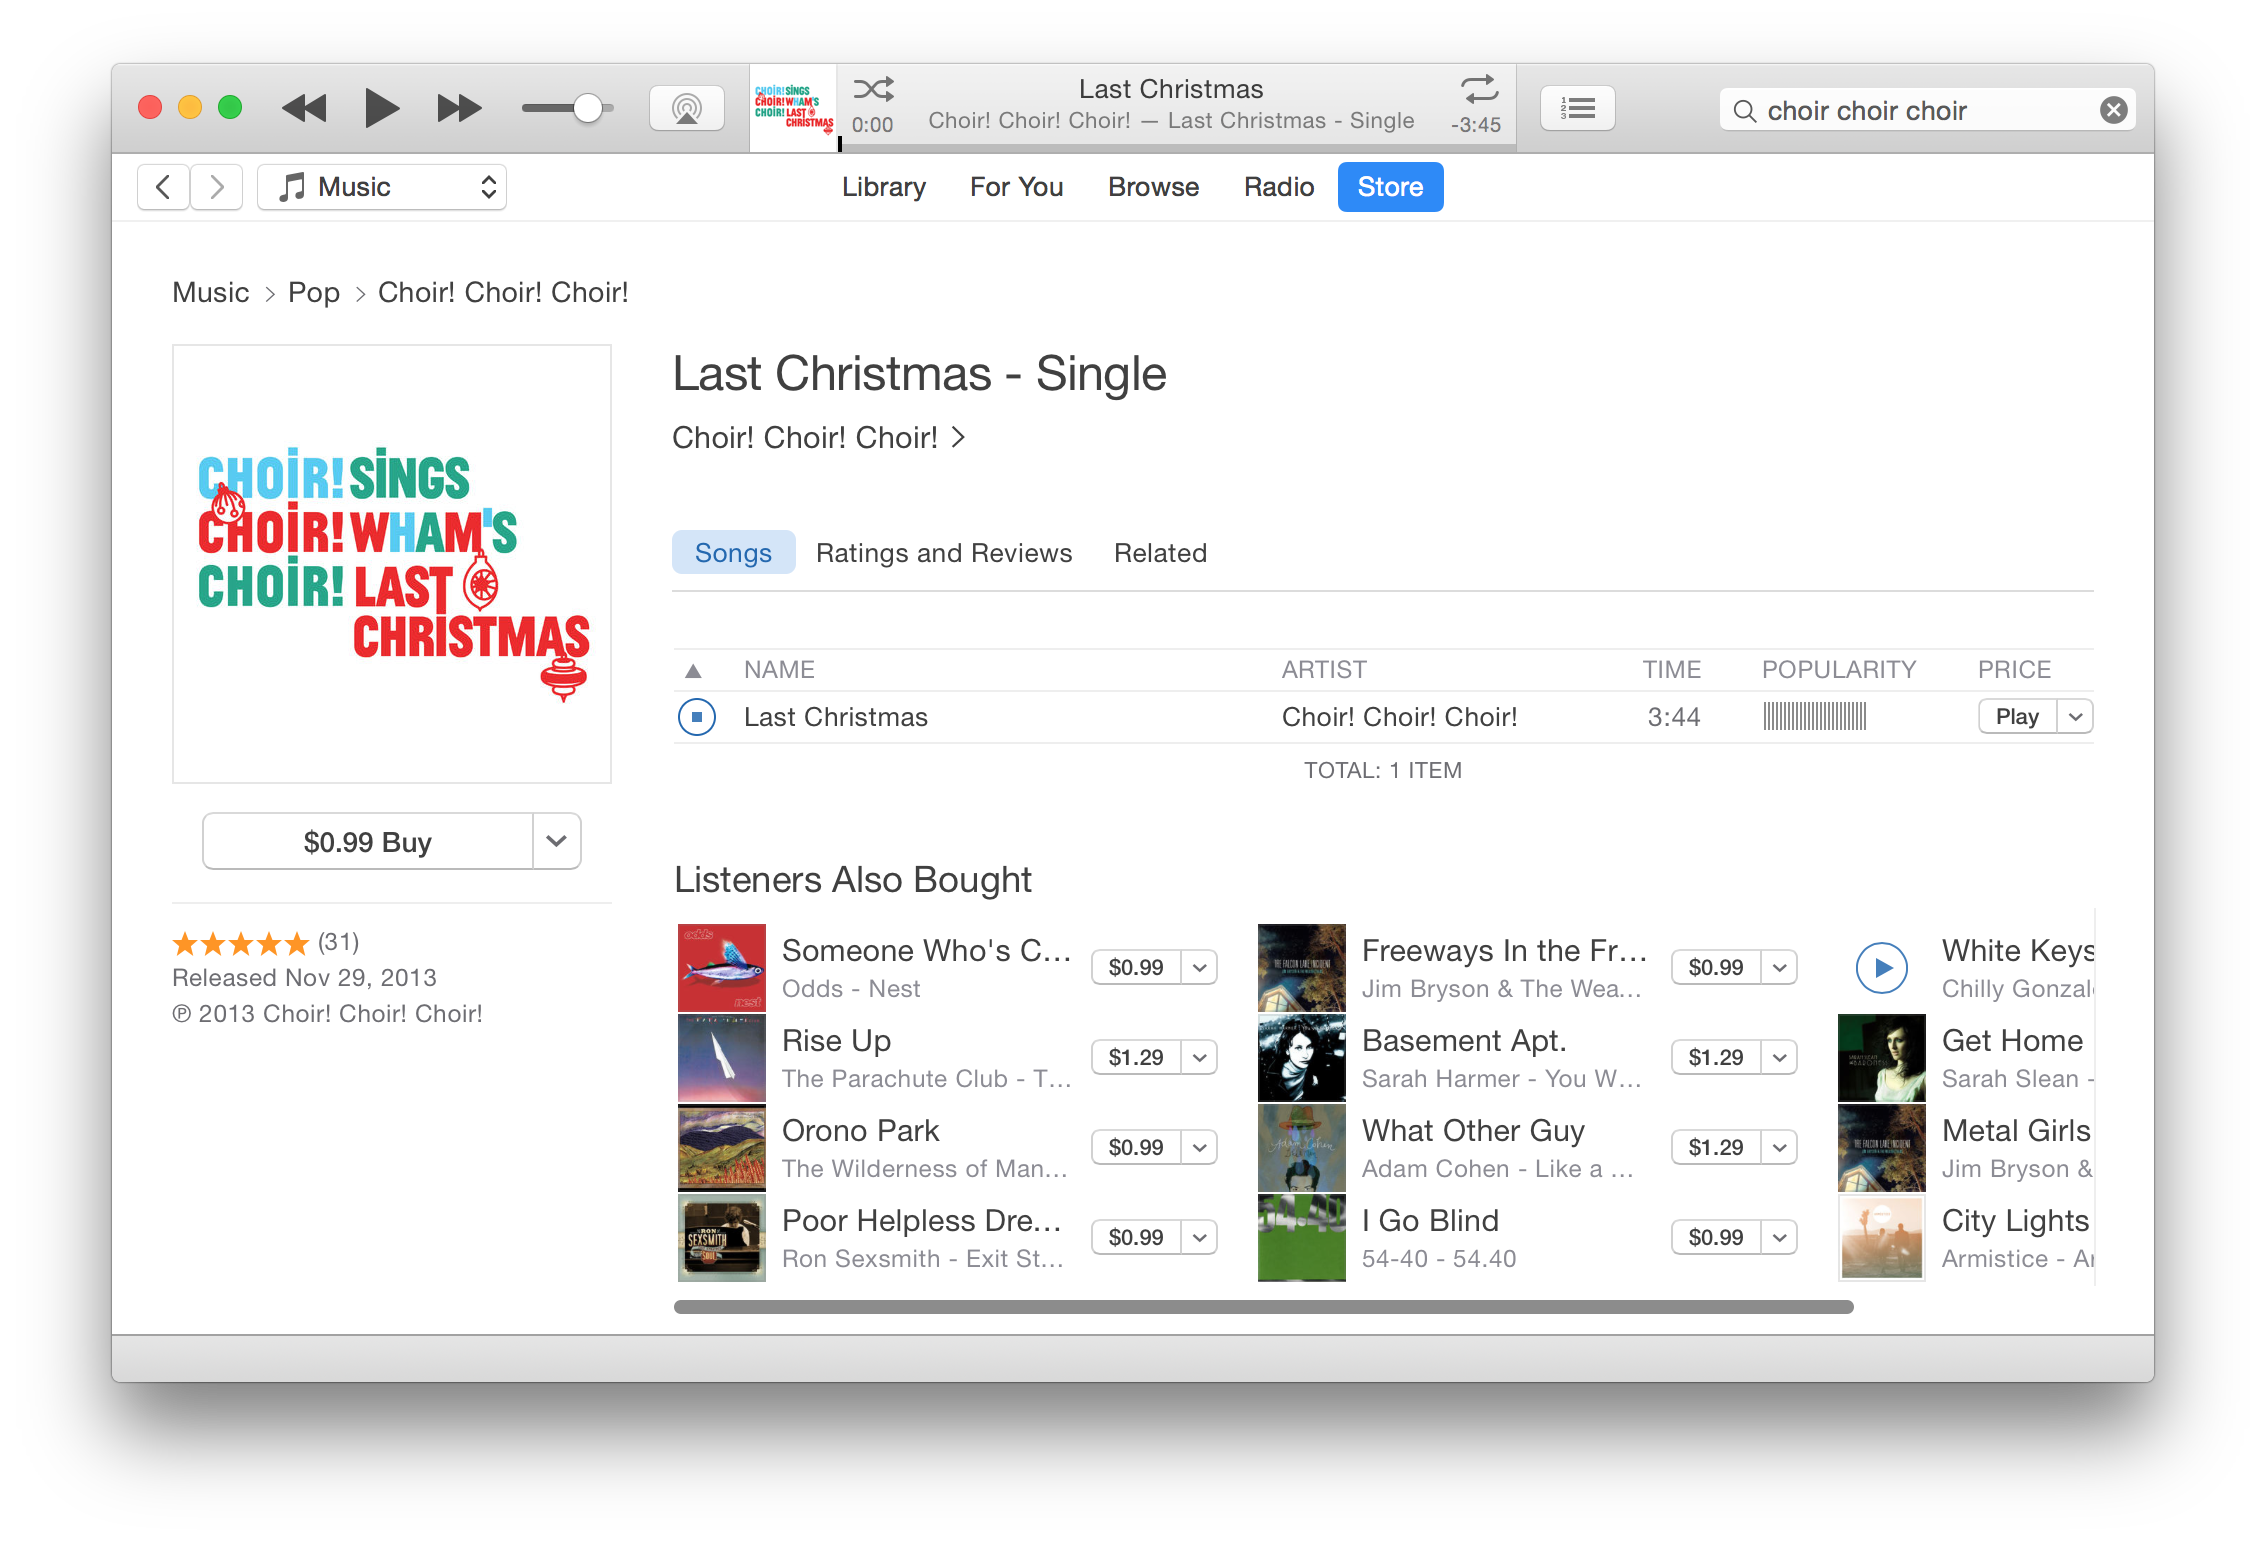The width and height of the screenshot is (2266, 1542).
Task: Toggle shuffle mode on
Action: [873, 89]
